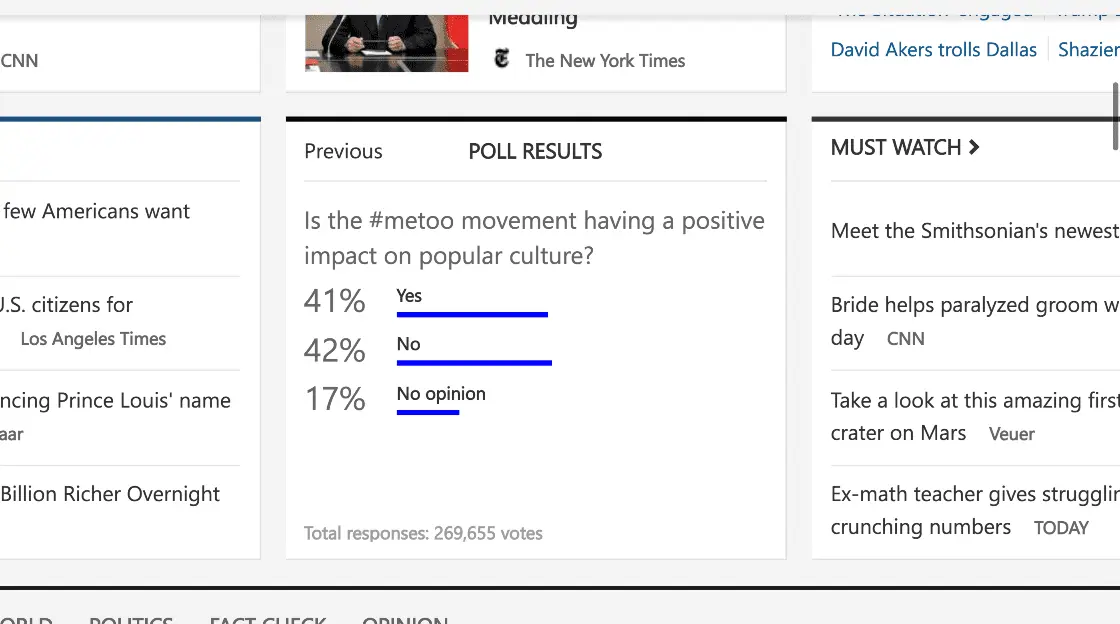This screenshot has height=624, width=1120.
Task: Click the 42% No result percentage
Action: [x=335, y=350]
